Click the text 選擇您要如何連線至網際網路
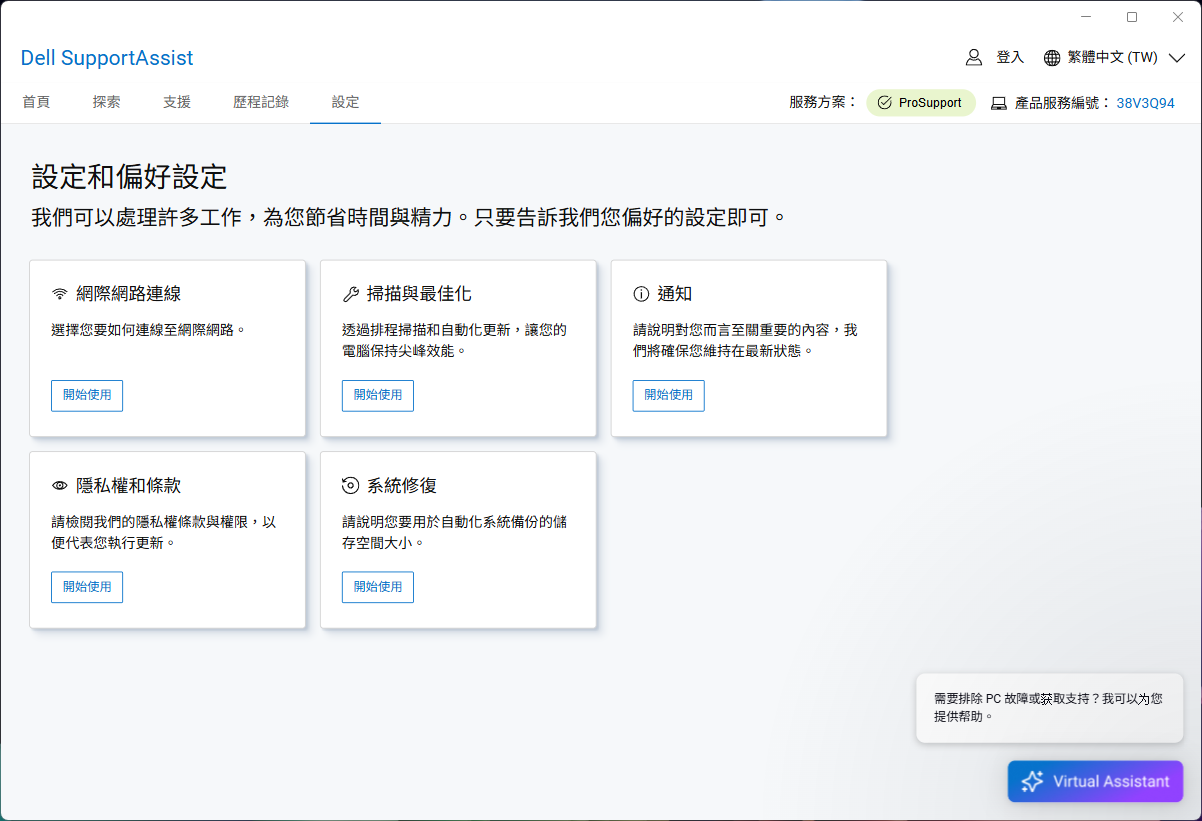Screen dimensions: 1202x821 [x=148, y=329]
